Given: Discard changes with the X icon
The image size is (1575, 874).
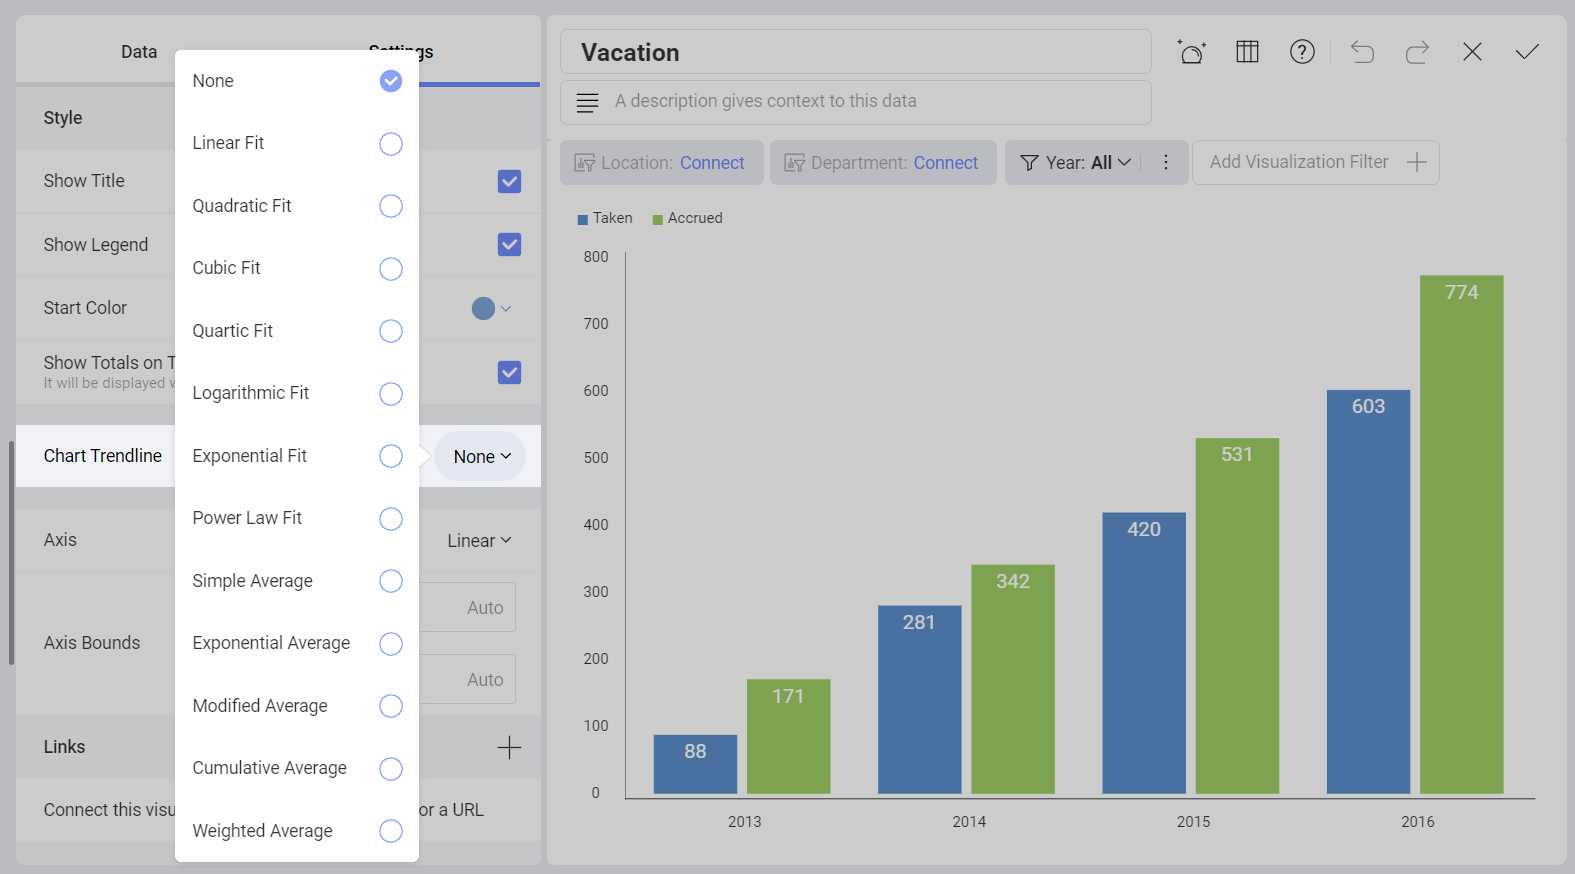Looking at the screenshot, I should click(x=1472, y=52).
